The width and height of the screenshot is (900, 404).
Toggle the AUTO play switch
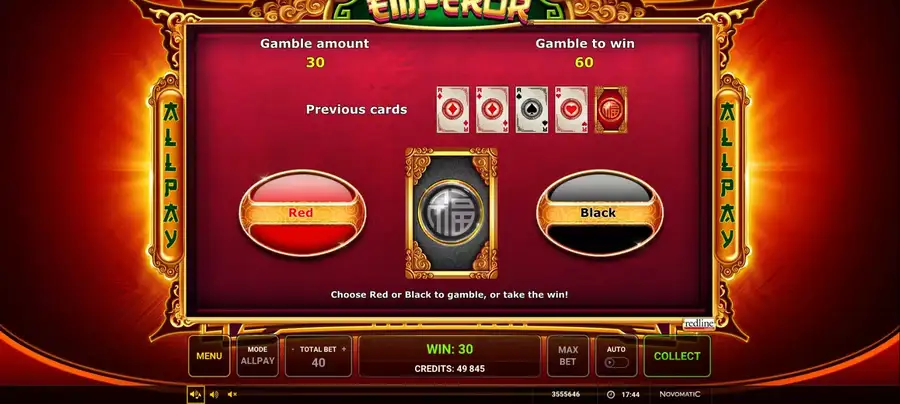[x=616, y=363]
